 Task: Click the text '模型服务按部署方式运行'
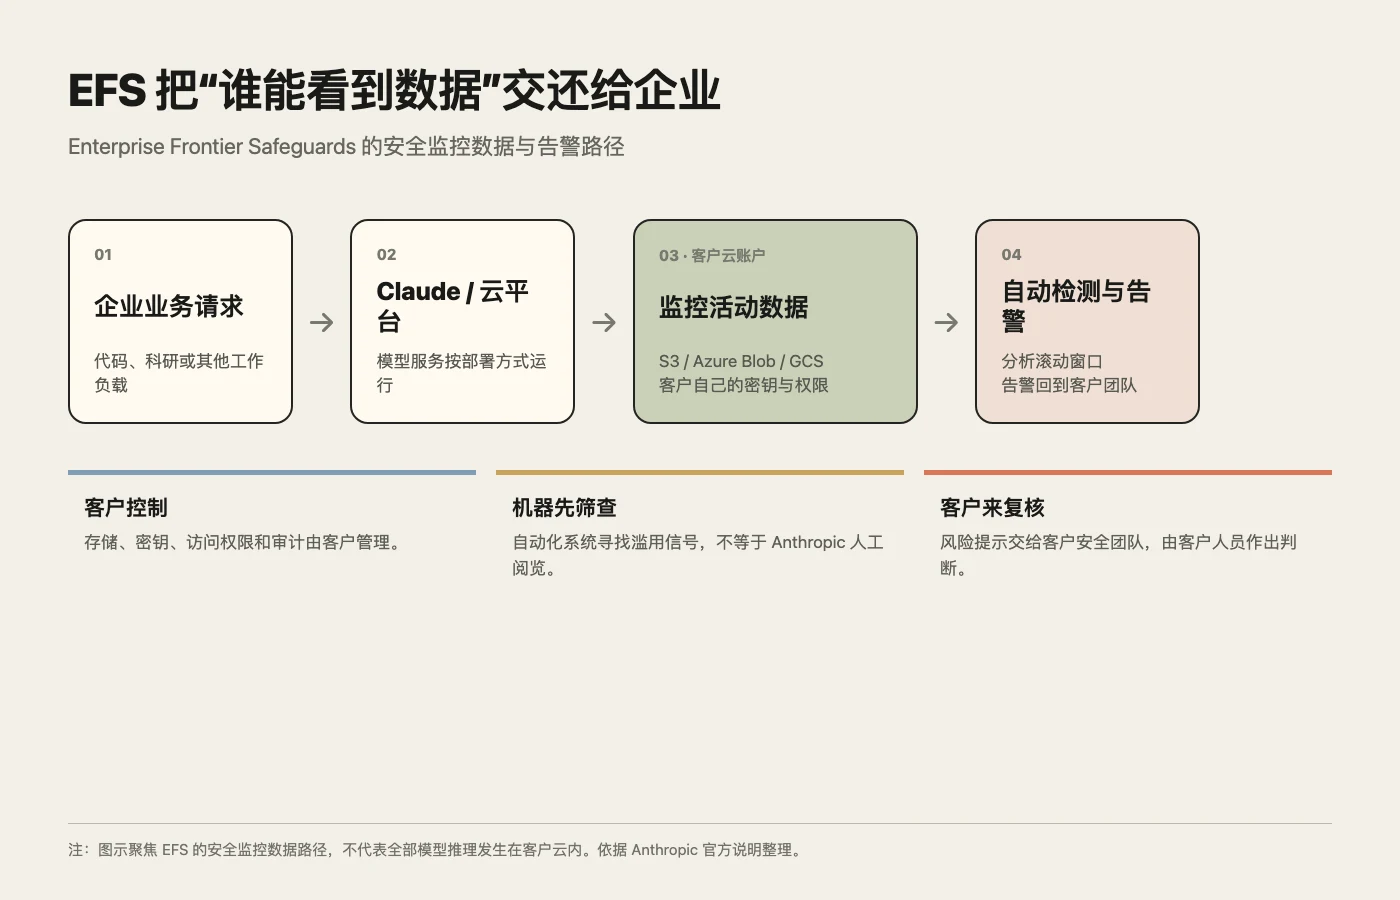pyautogui.click(x=461, y=373)
